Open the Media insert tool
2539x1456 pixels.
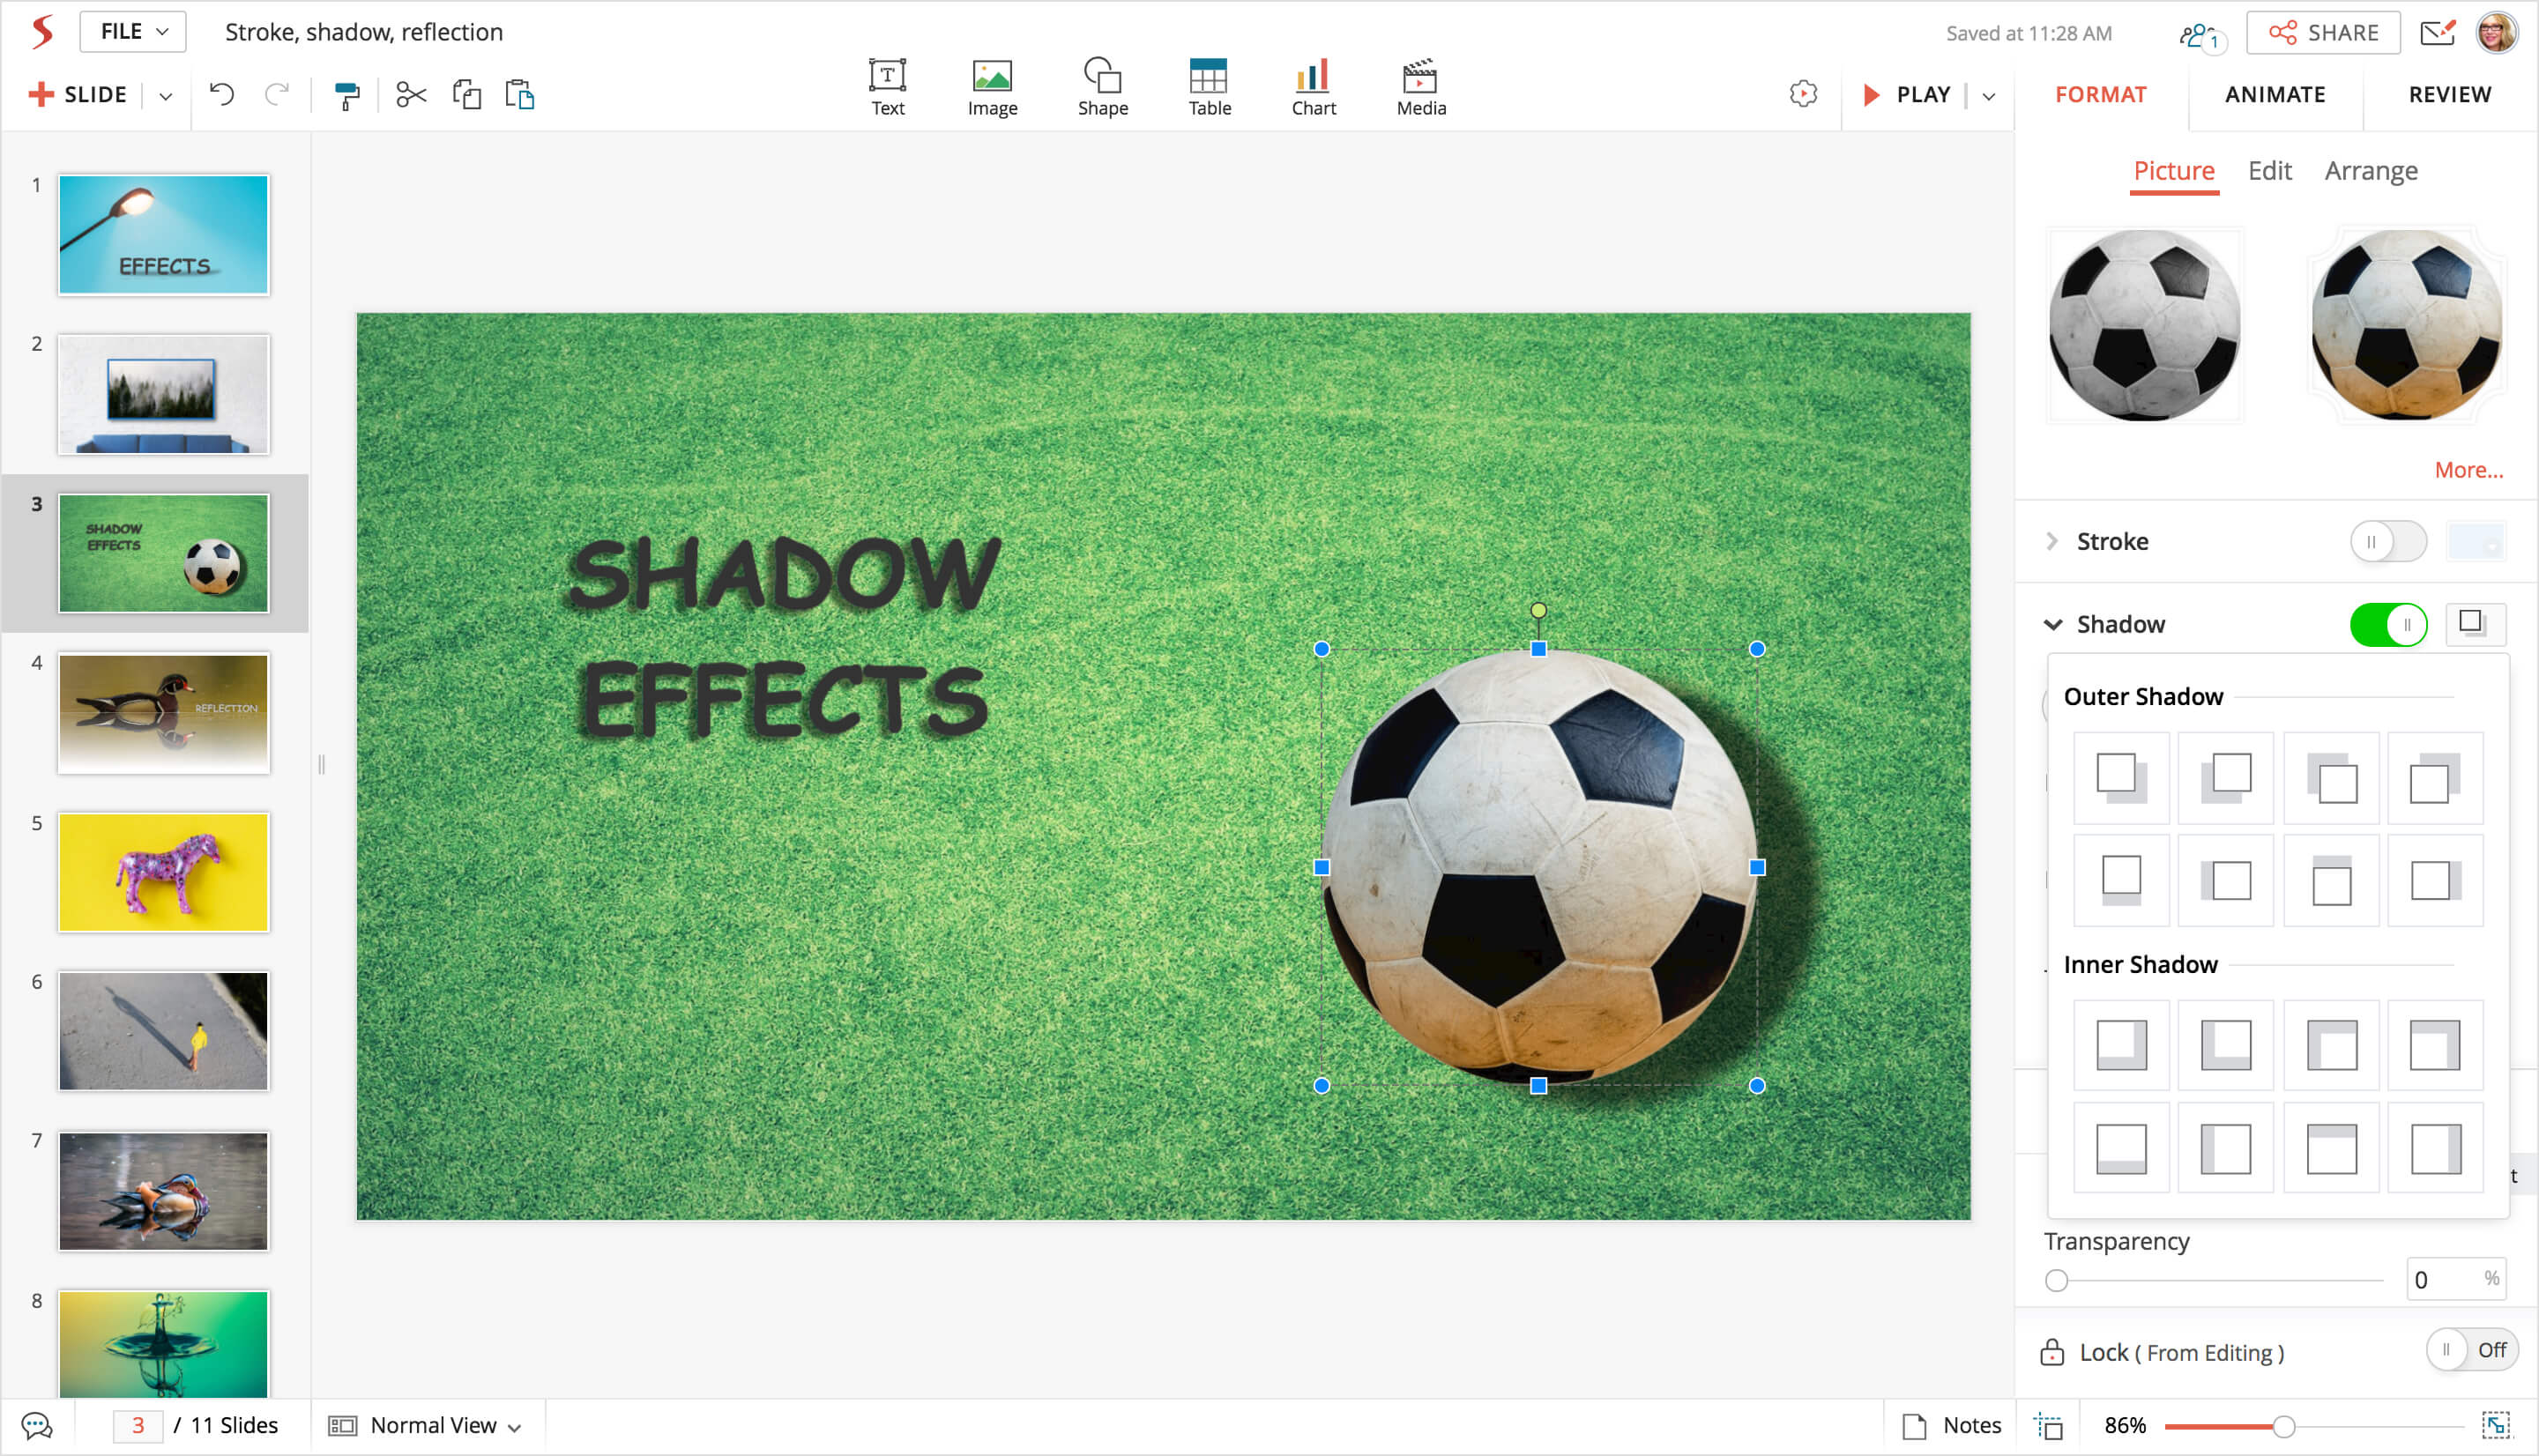coord(1420,87)
